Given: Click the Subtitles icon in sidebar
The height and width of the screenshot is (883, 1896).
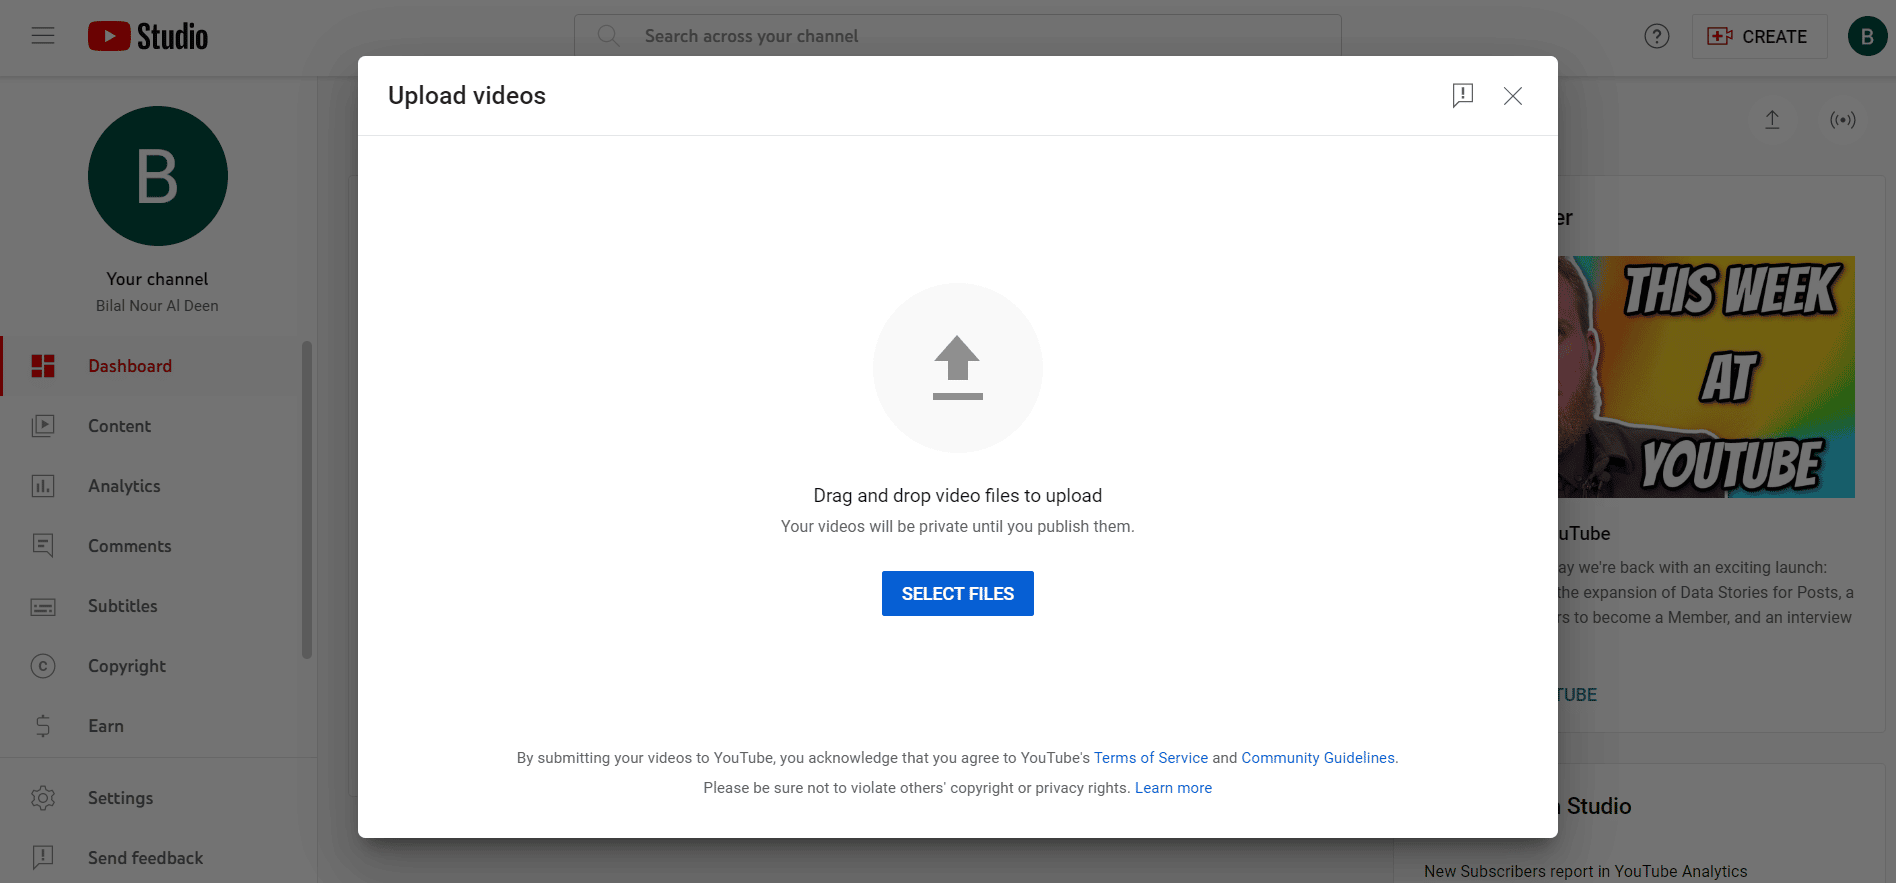Looking at the screenshot, I should click(43, 606).
